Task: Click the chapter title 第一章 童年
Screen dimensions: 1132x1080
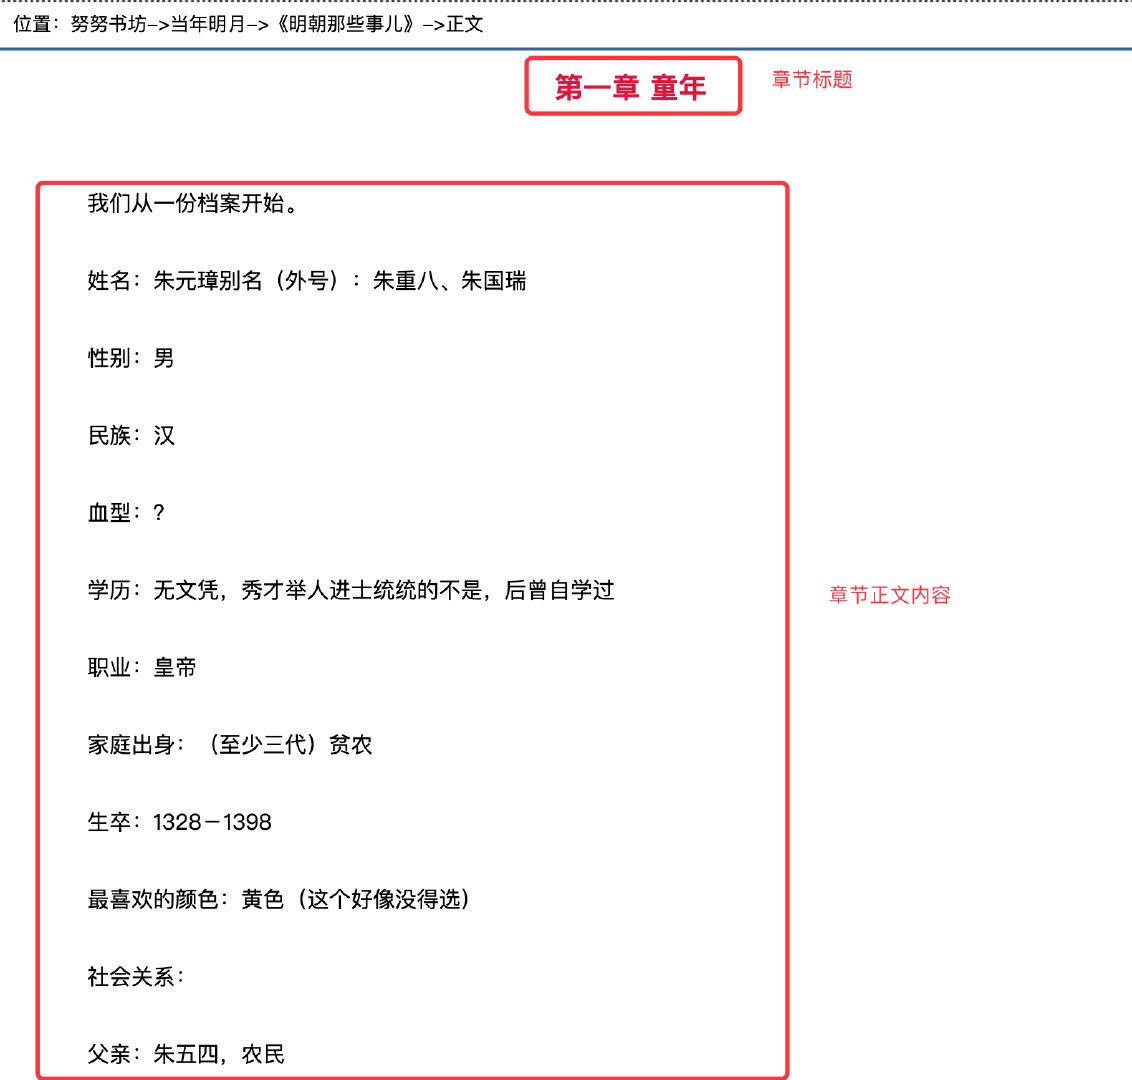Action: pos(630,87)
